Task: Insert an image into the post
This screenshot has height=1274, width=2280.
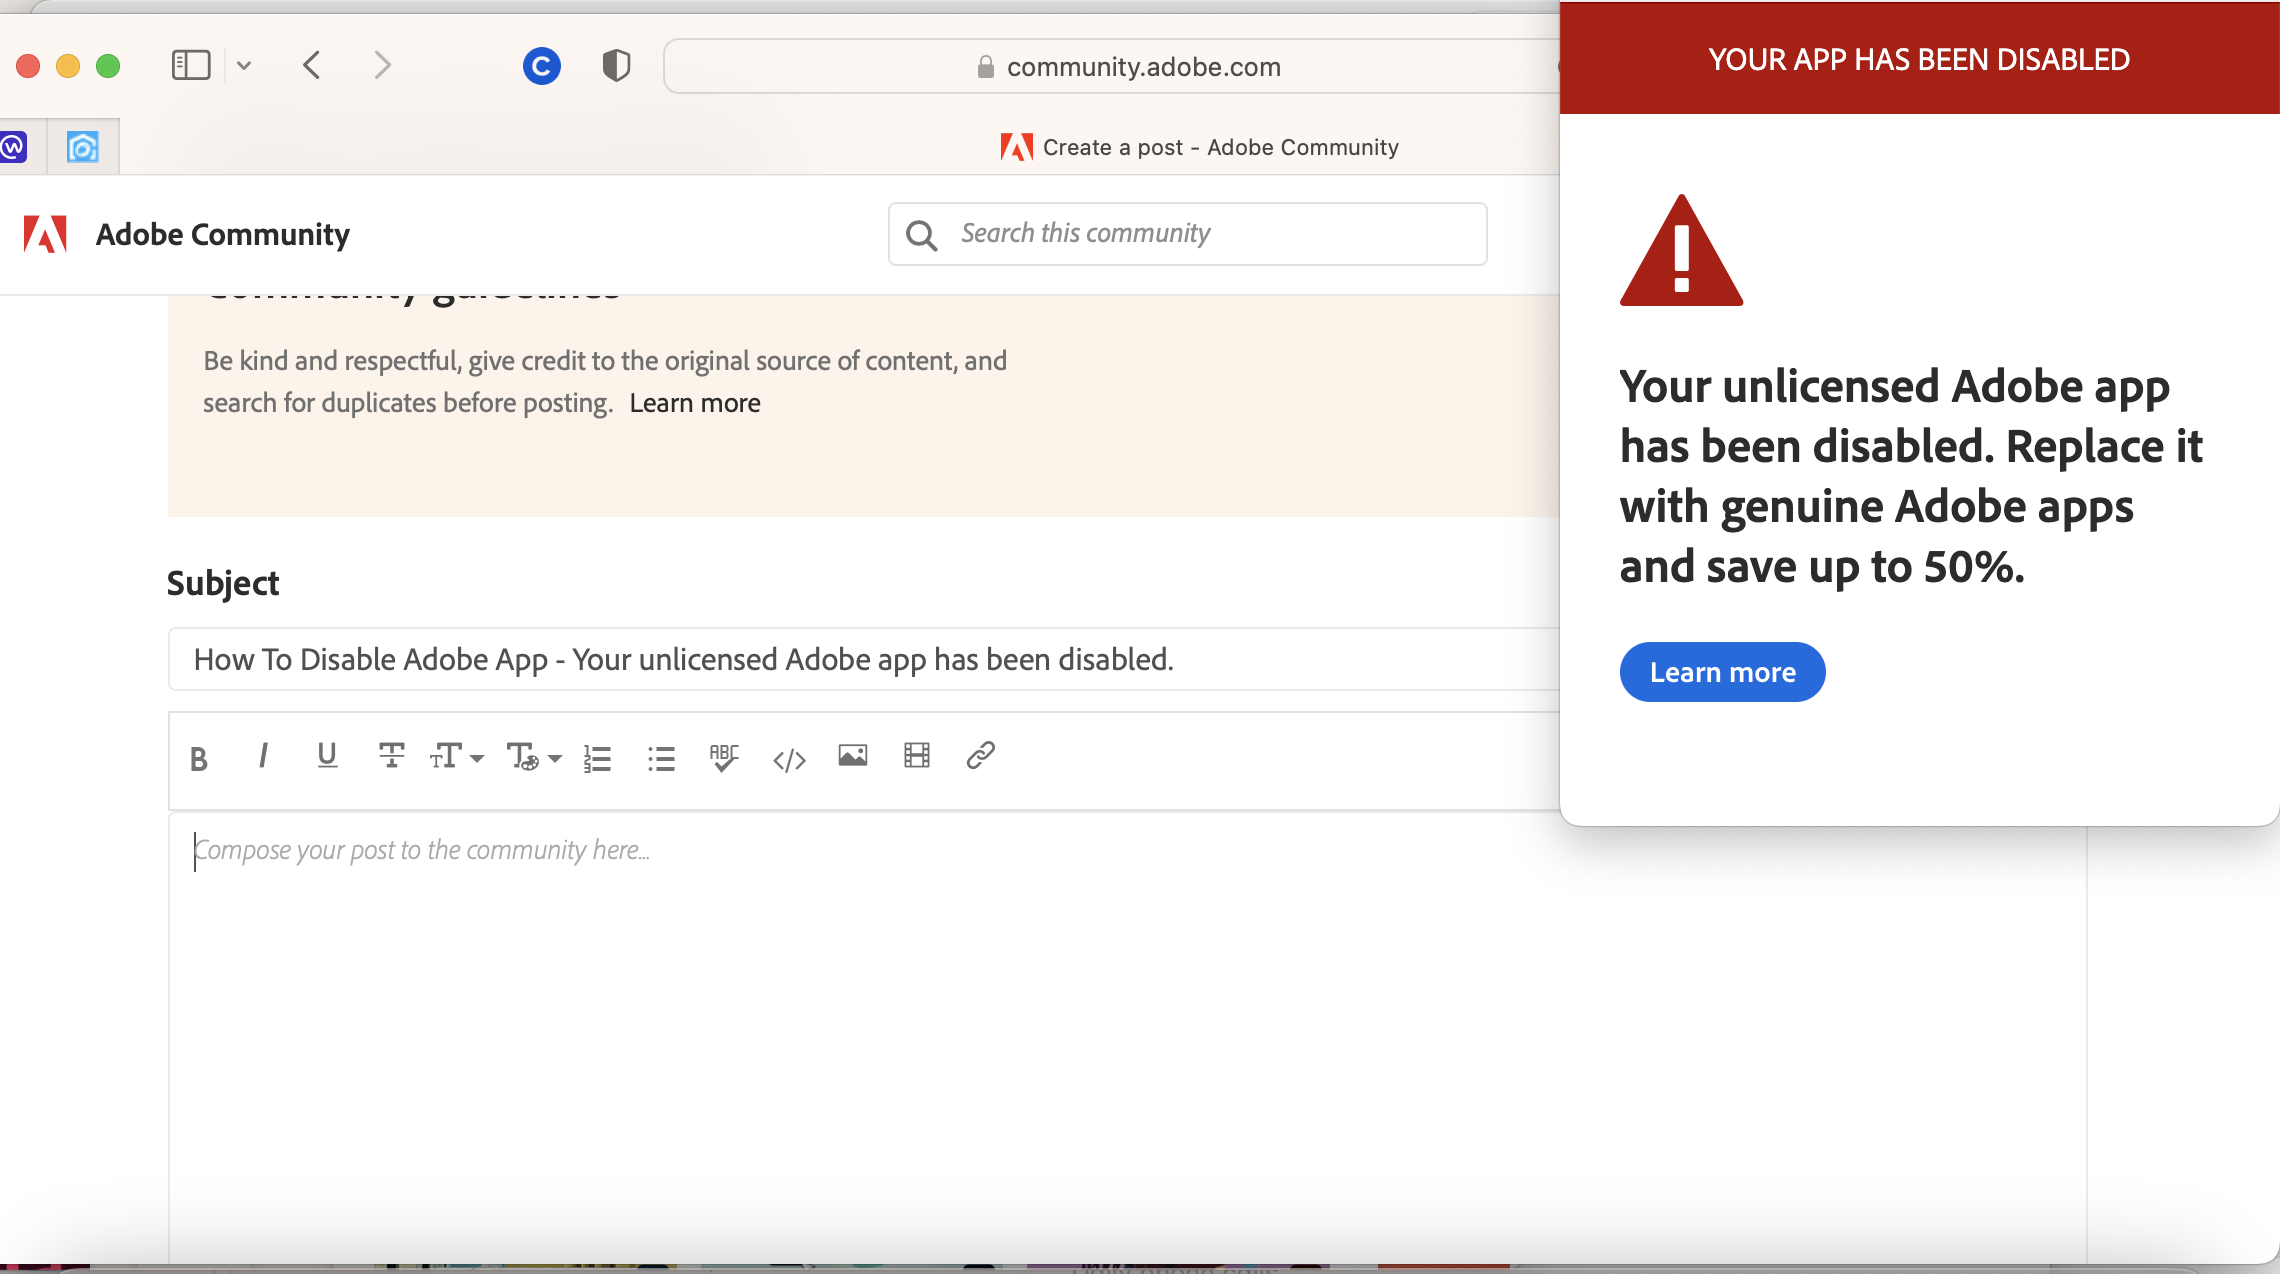Action: point(852,757)
